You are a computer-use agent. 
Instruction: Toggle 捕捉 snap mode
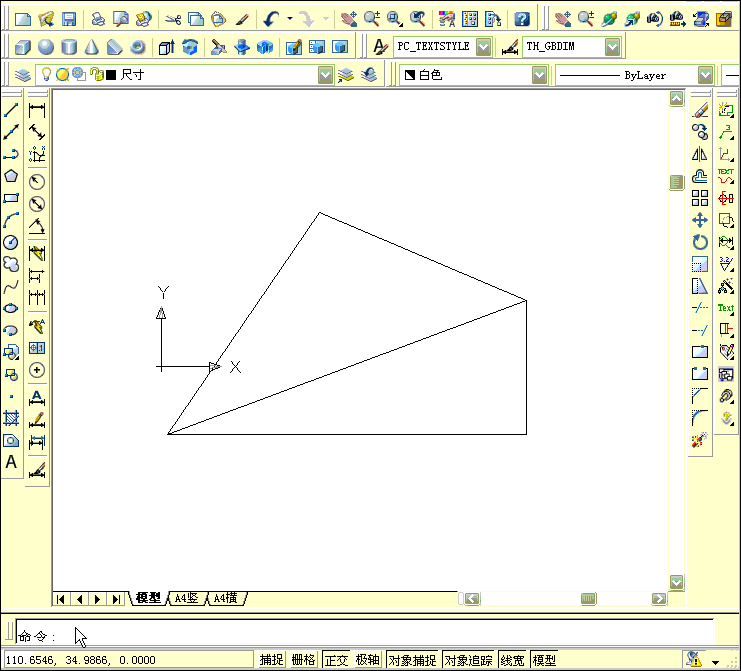coord(272,660)
